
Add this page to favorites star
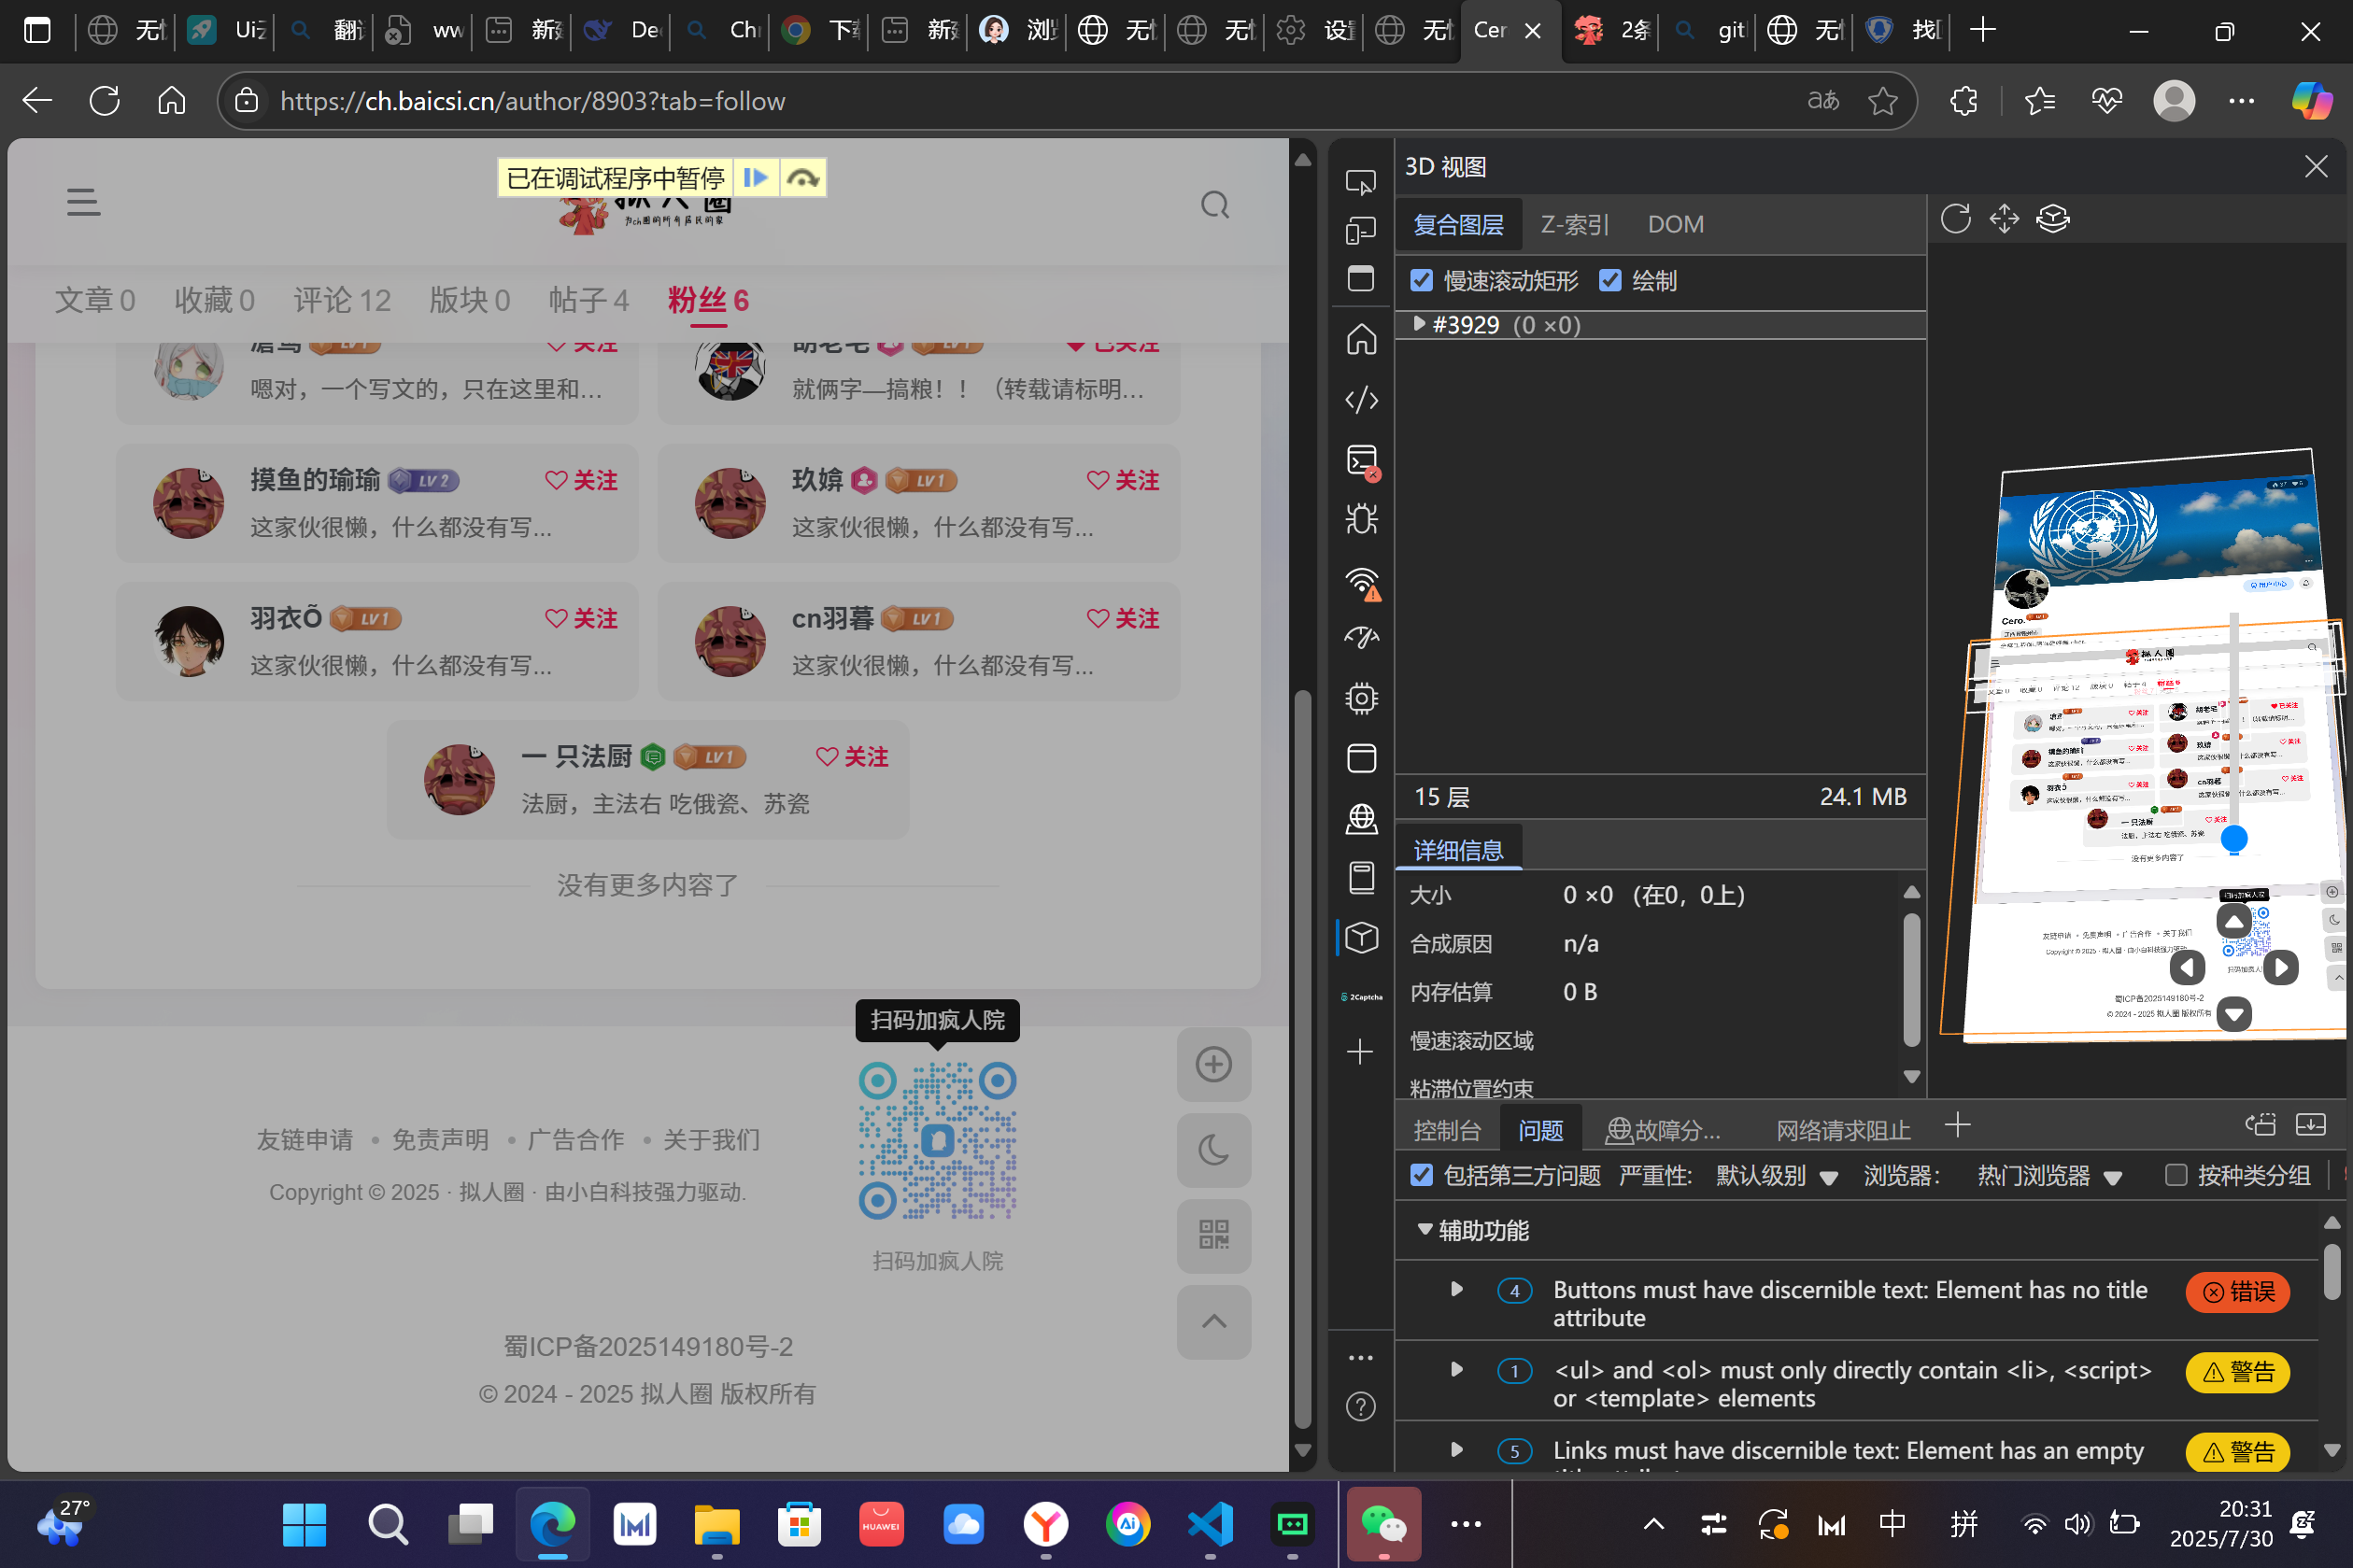(x=1882, y=101)
